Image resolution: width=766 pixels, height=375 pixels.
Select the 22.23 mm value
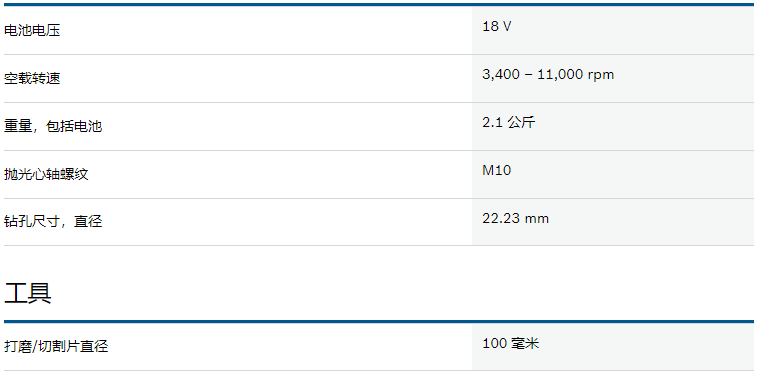pos(515,218)
